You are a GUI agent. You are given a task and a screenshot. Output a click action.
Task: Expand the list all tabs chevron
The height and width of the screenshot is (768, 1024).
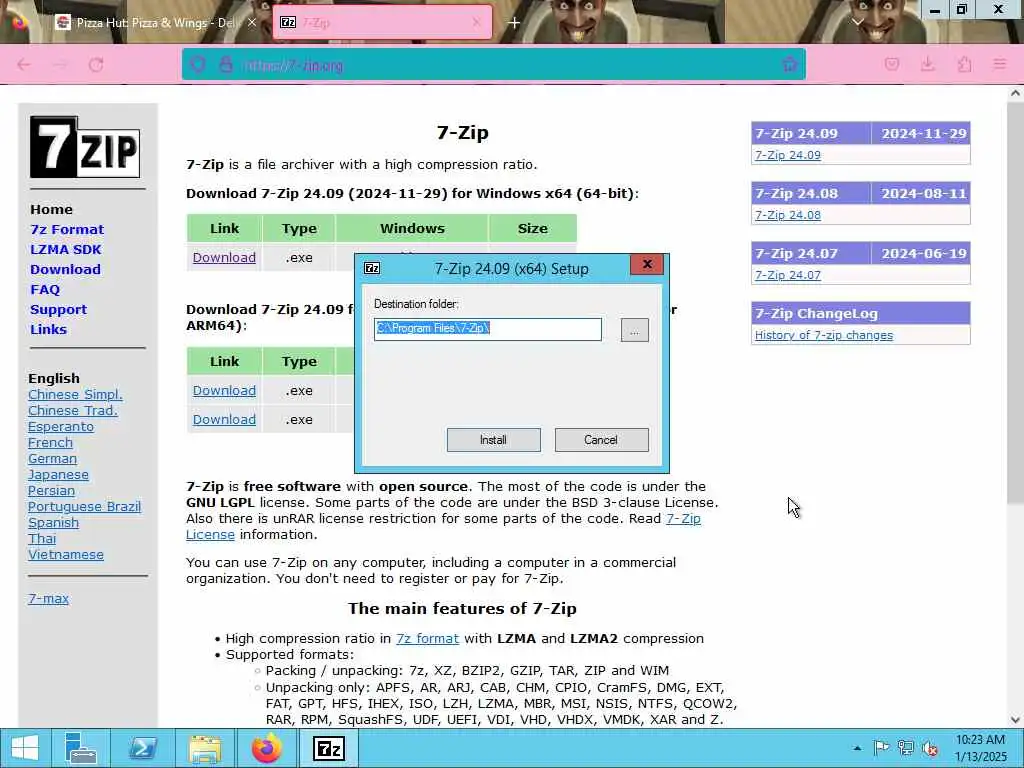coord(858,22)
